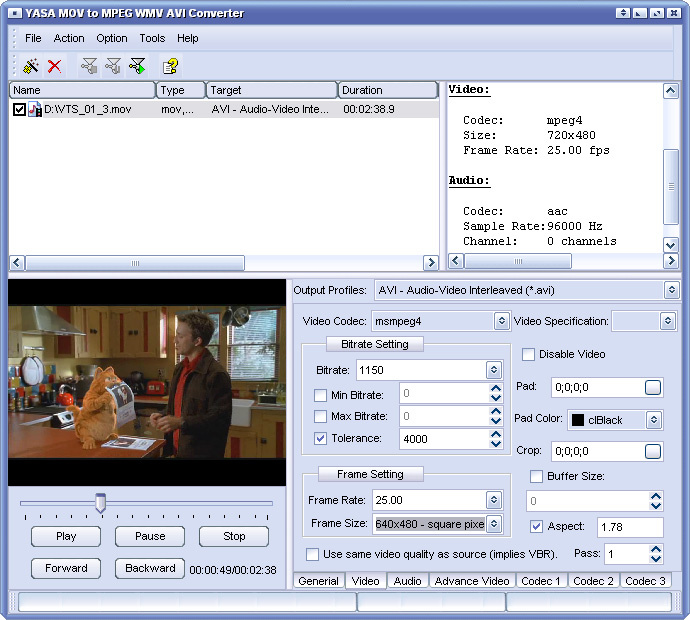Click the green start conversion toolbar icon
Viewport: 690px width, 620px height.
pyautogui.click(x=138, y=66)
